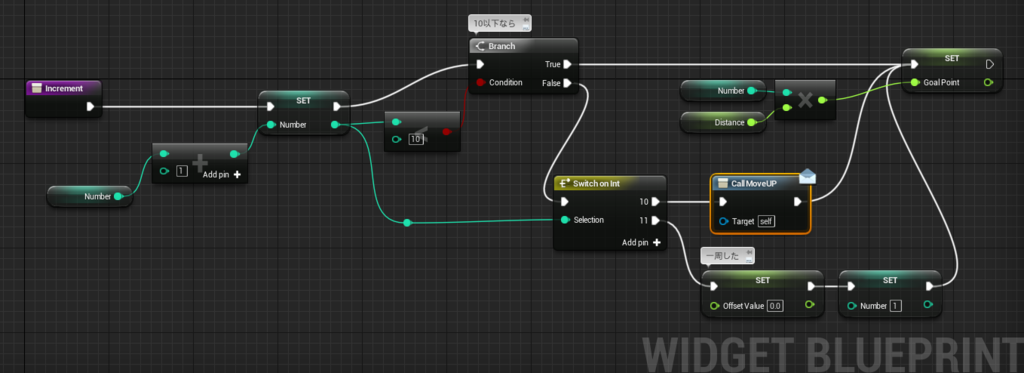1024x373 pixels.
Task: Click the top input pin of the less-than compare node
Action: (396, 121)
